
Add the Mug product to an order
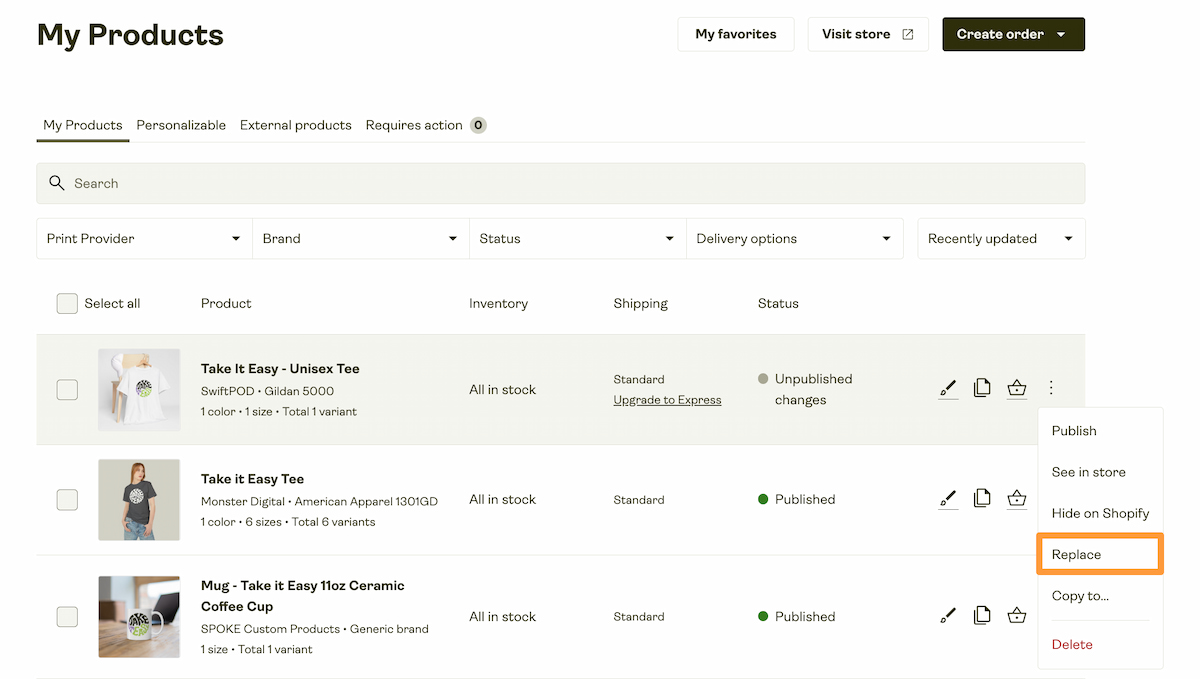pos(1017,615)
